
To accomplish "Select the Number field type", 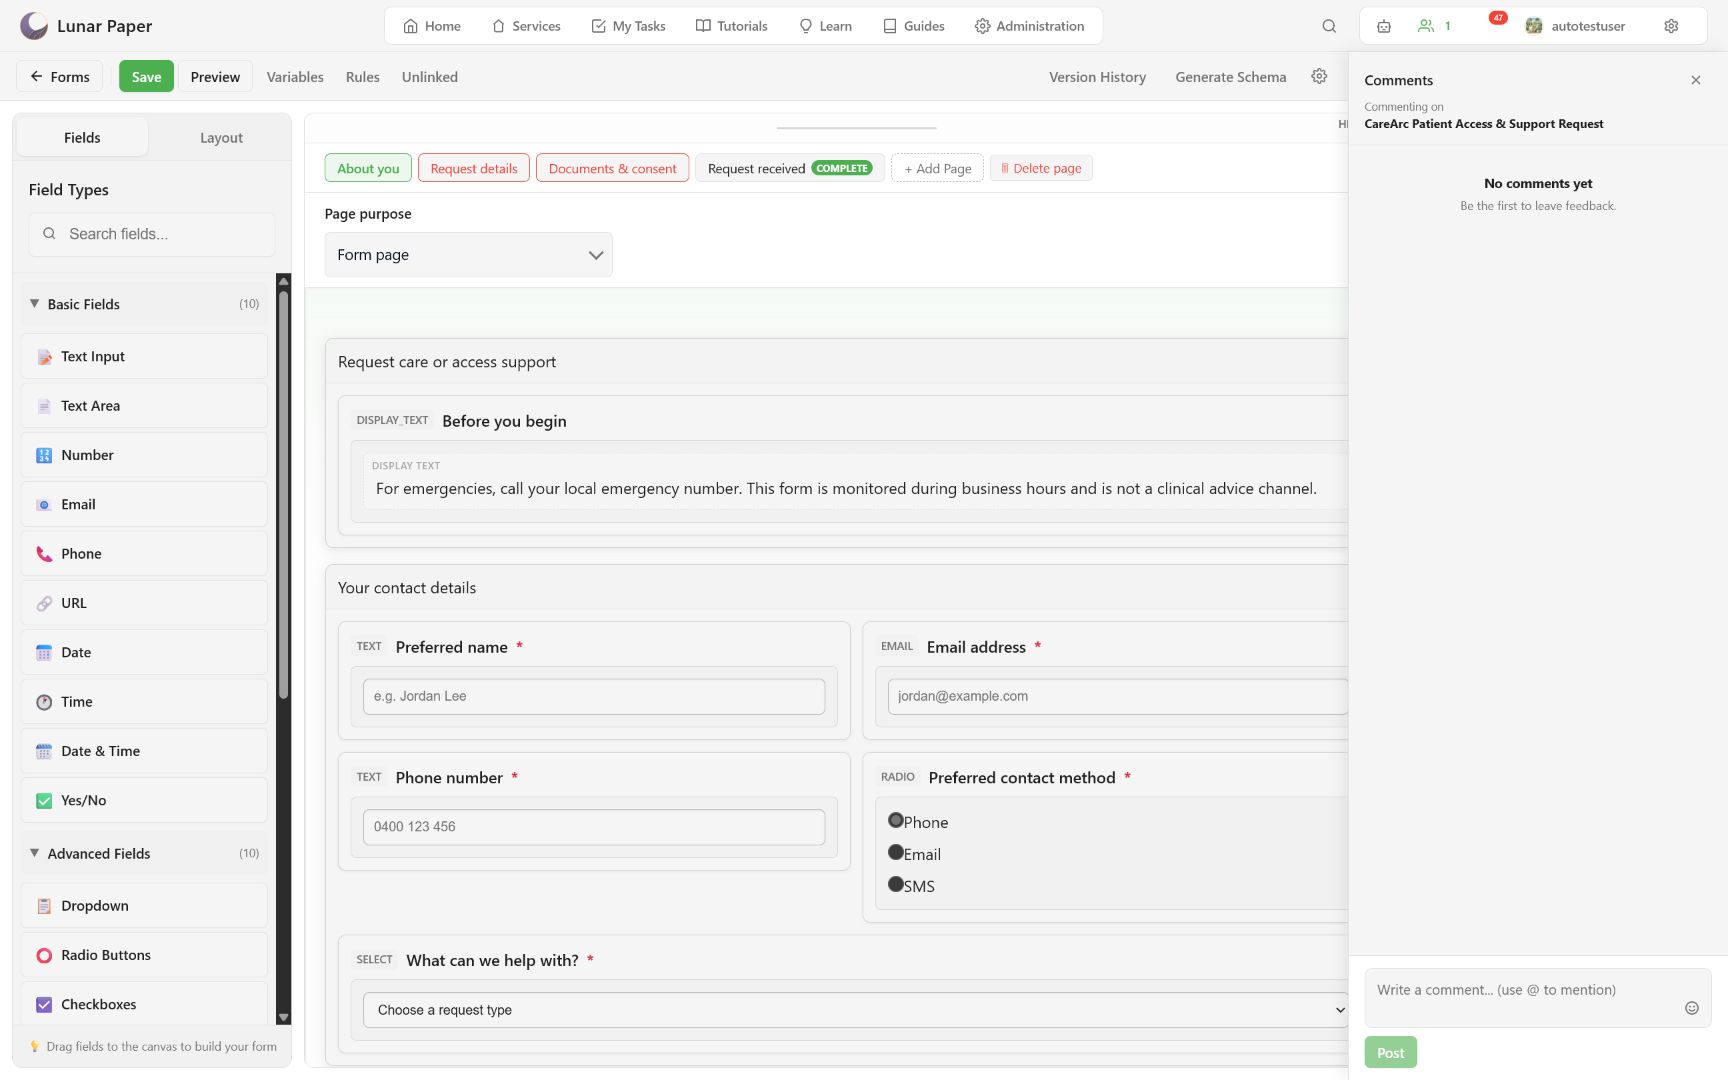I will [x=144, y=455].
